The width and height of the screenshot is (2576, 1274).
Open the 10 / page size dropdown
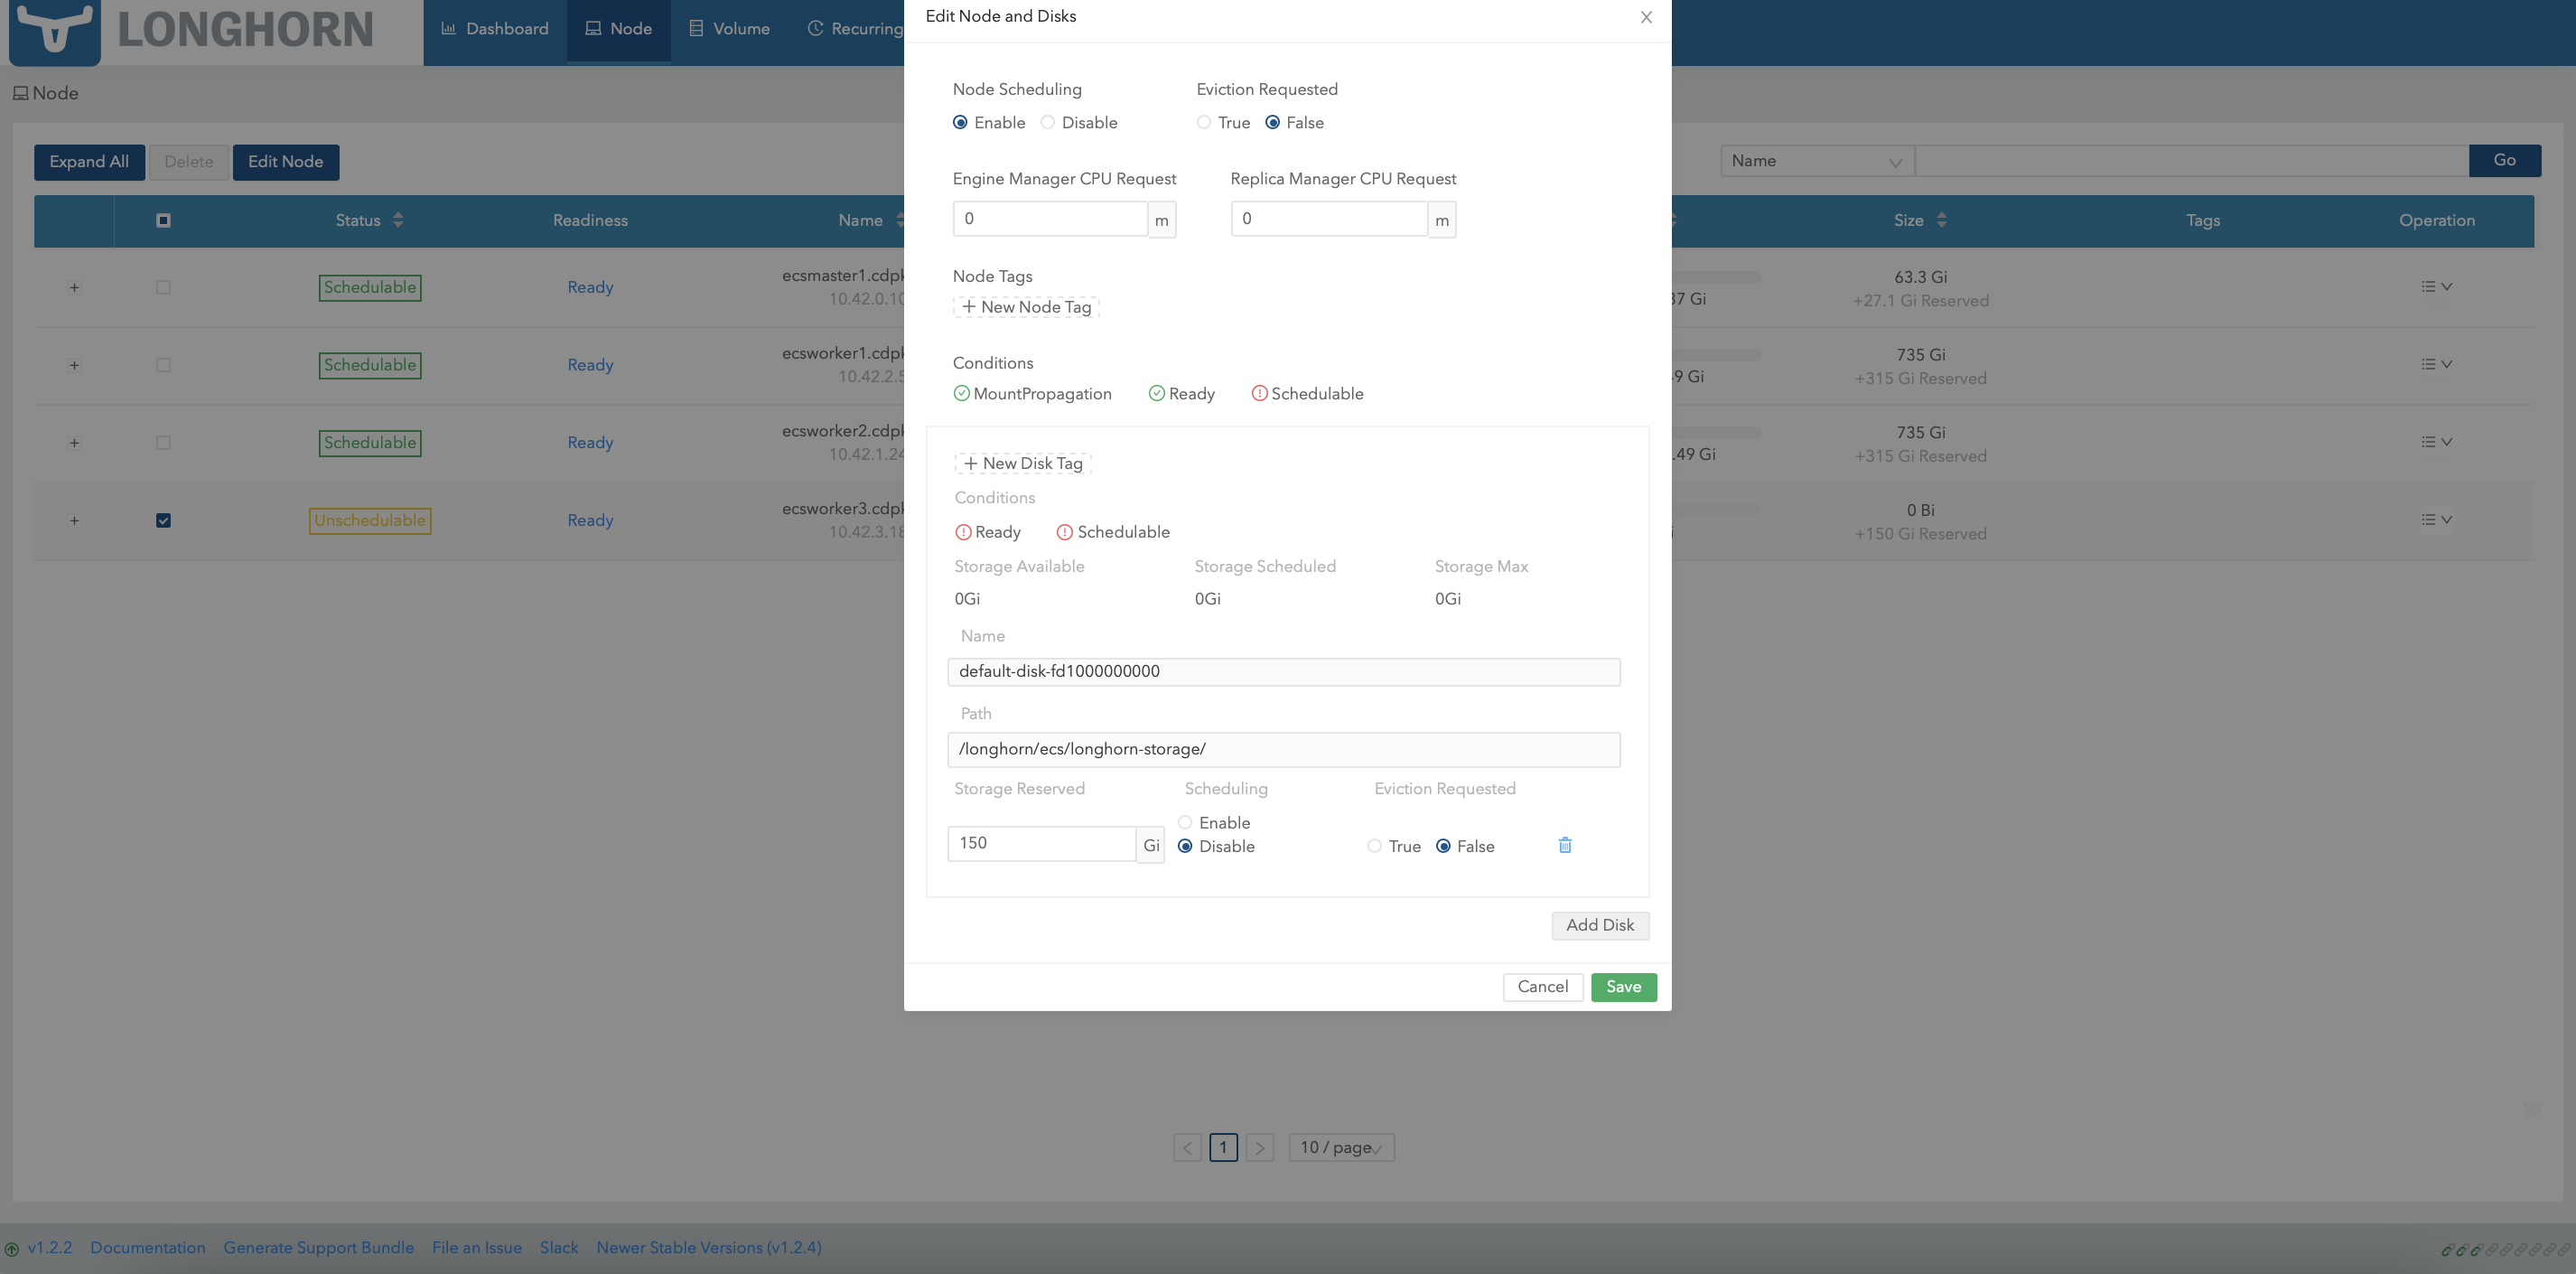(x=1341, y=1147)
